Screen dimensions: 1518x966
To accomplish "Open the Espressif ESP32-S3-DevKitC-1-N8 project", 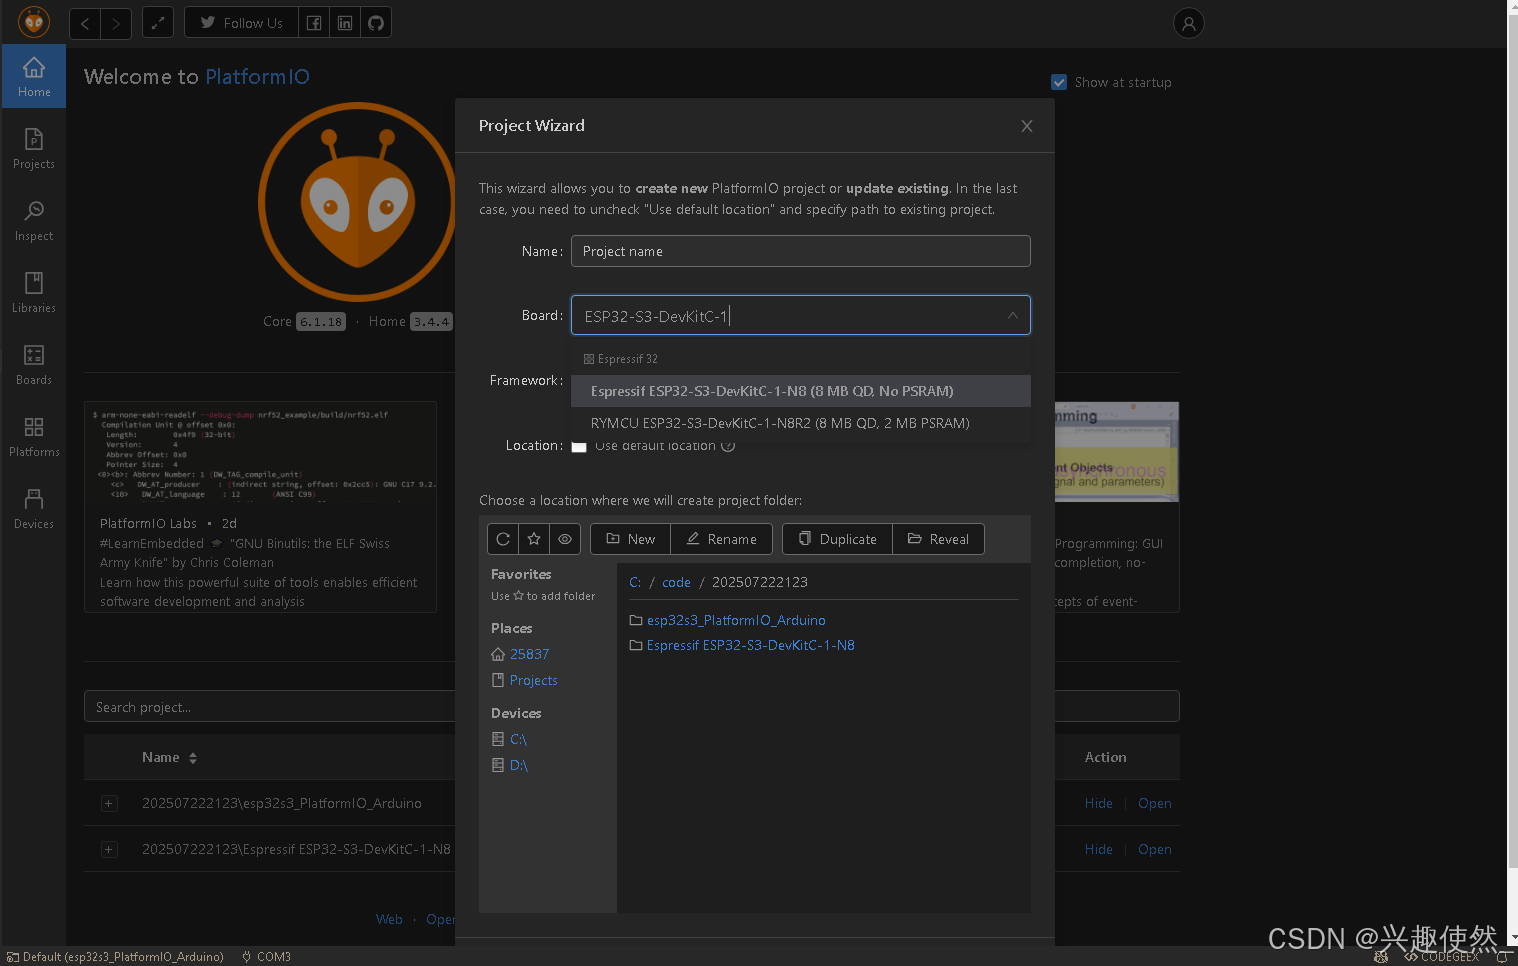I will [x=1154, y=849].
